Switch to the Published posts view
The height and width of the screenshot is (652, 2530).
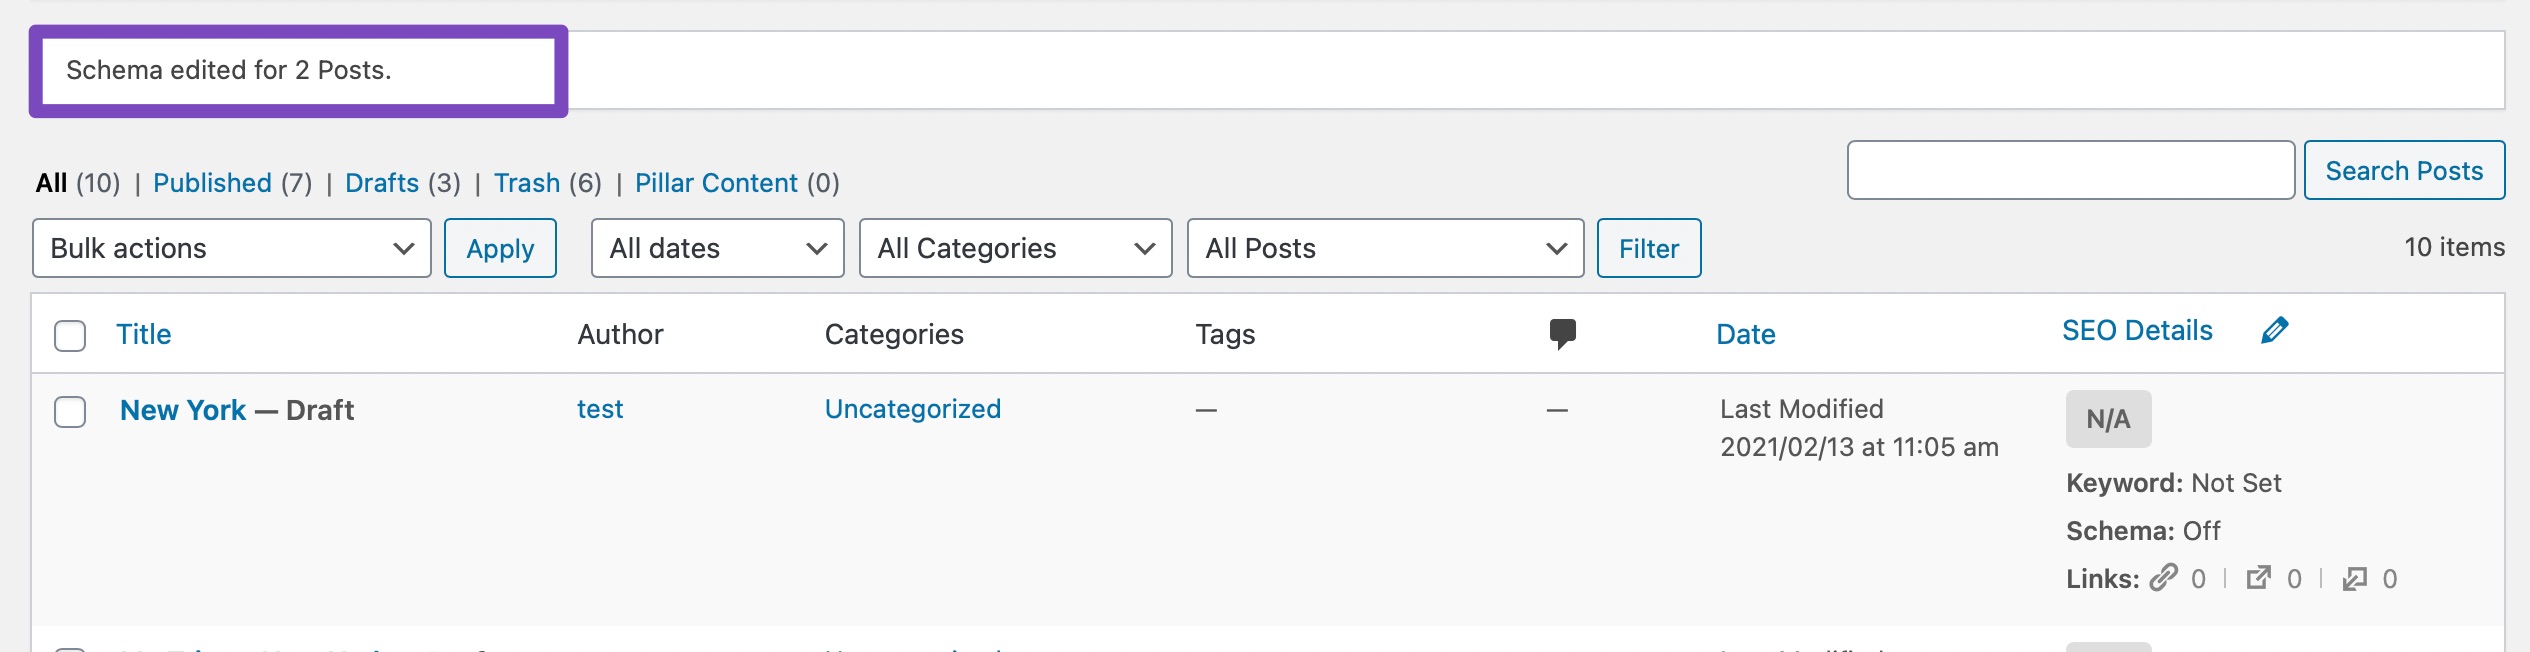[212, 183]
